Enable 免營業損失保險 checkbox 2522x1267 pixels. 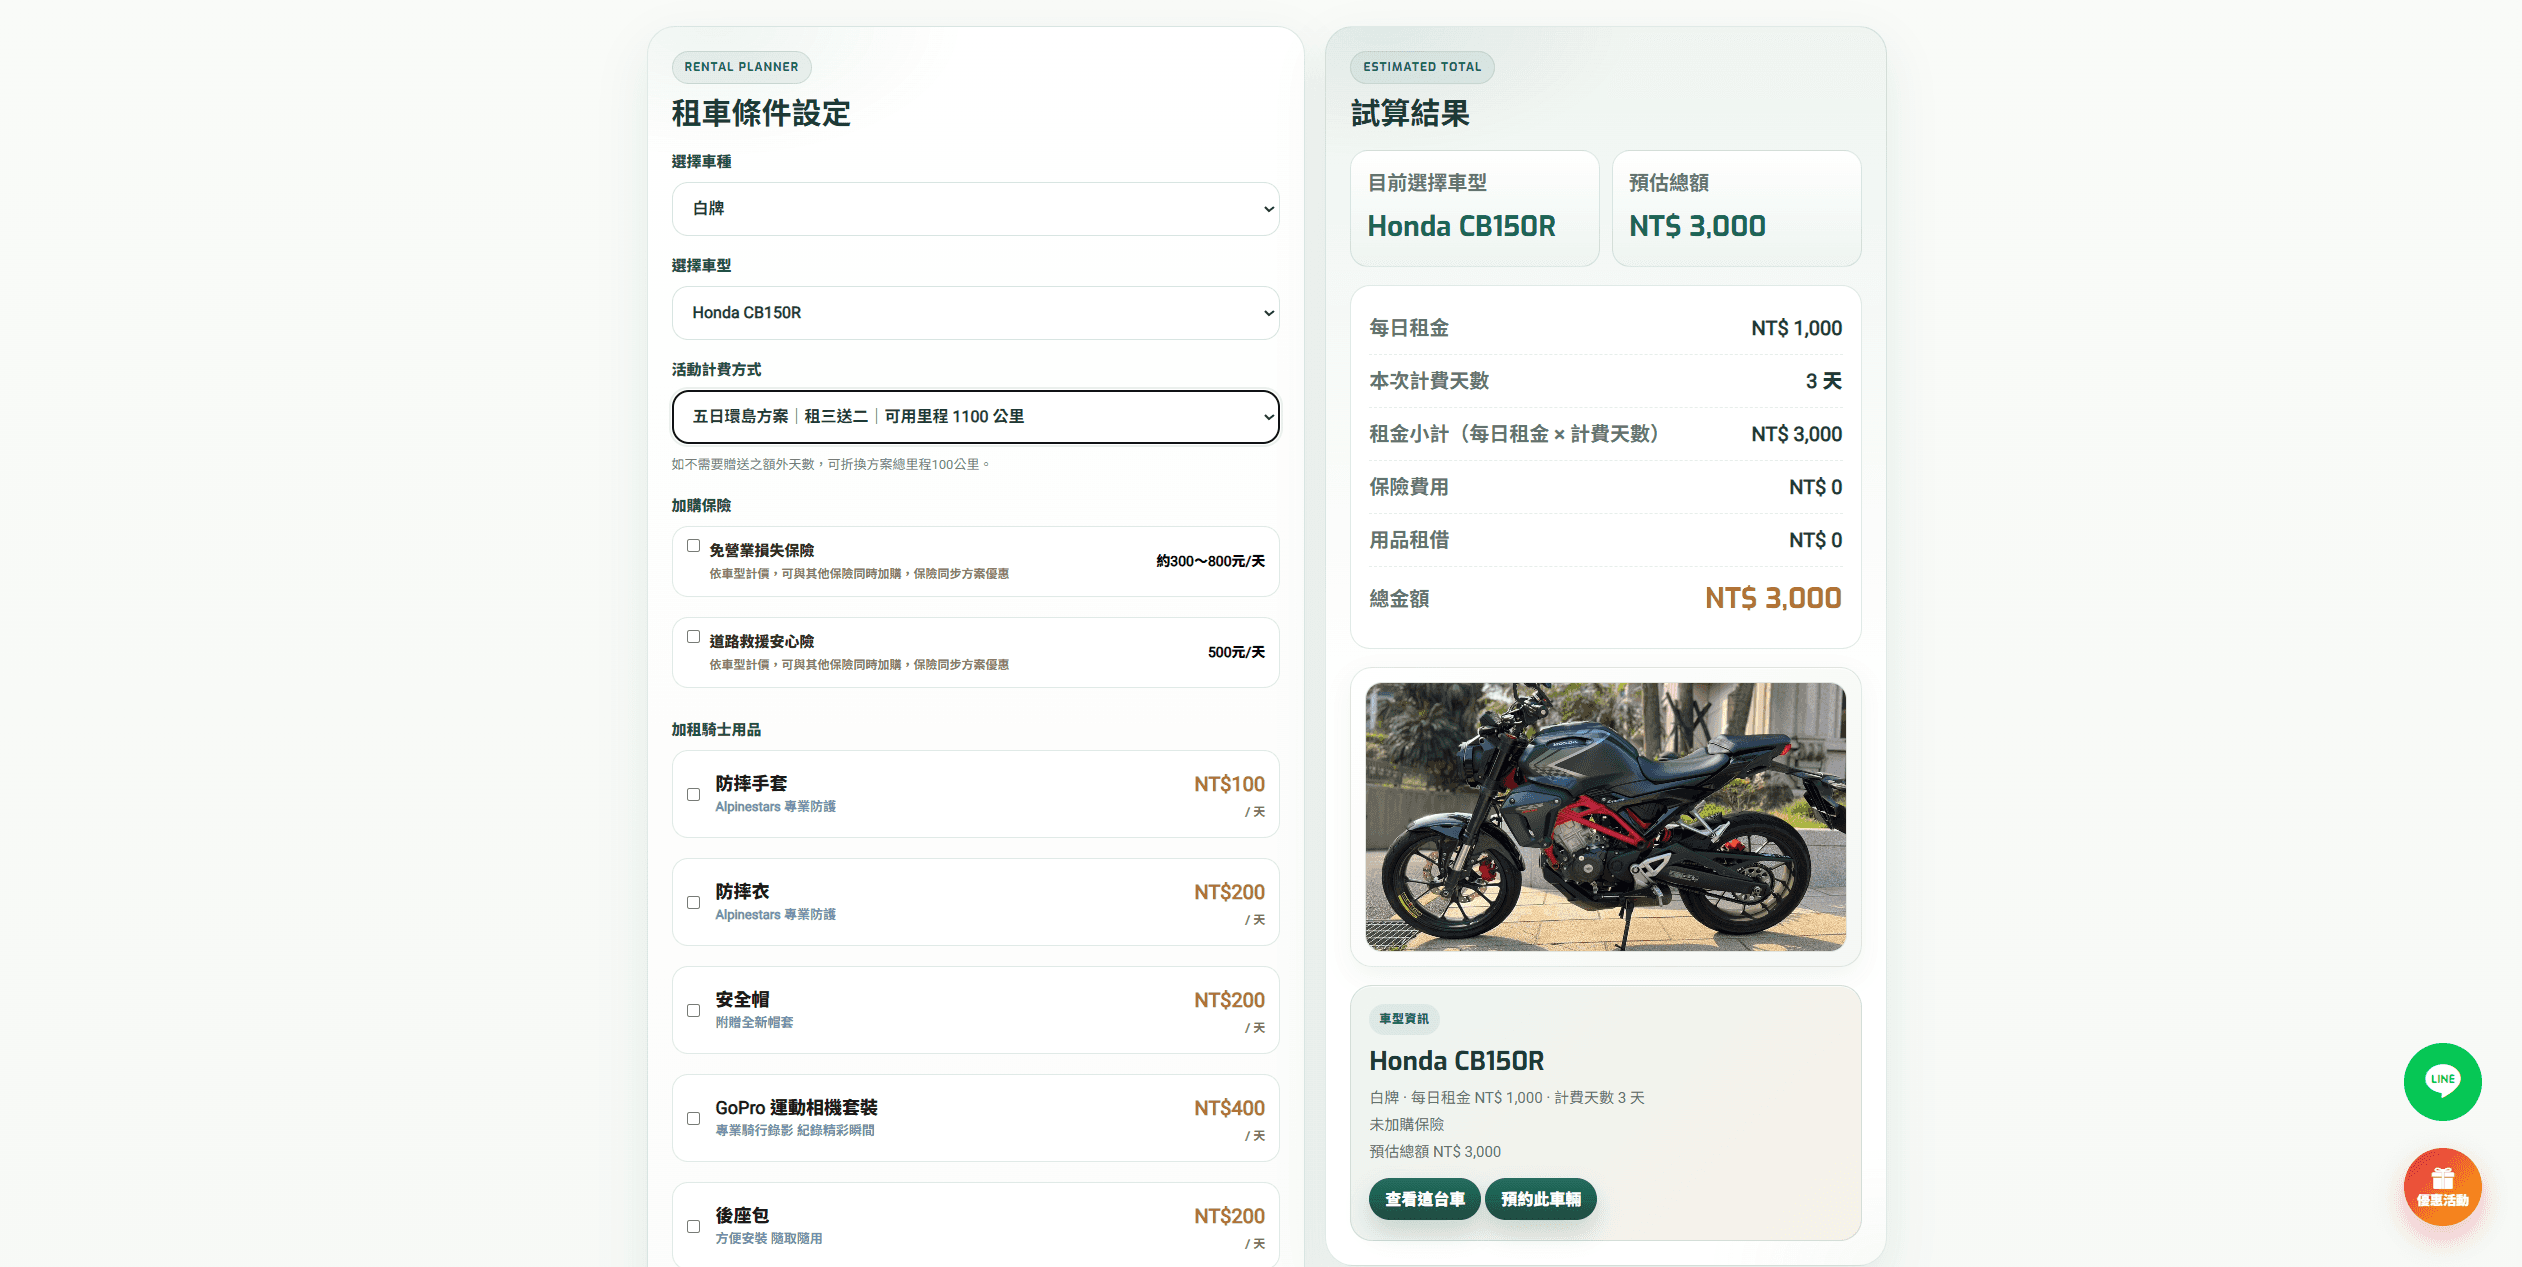click(693, 546)
